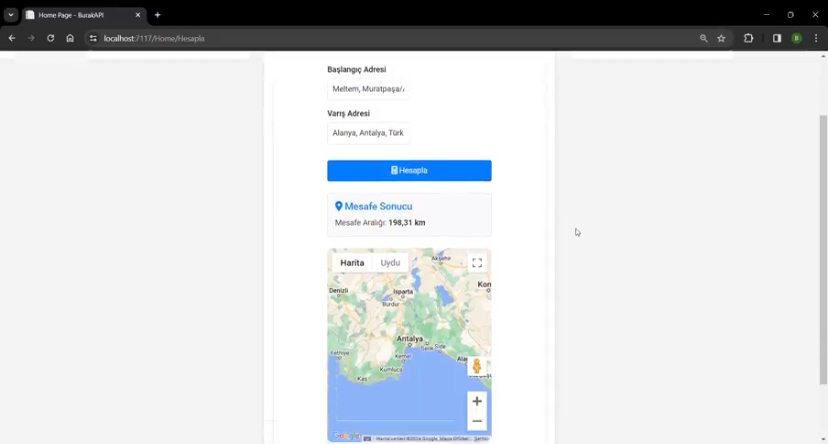Open a new browser tab
Viewport: 828px width, 444px height.
[x=157, y=15]
